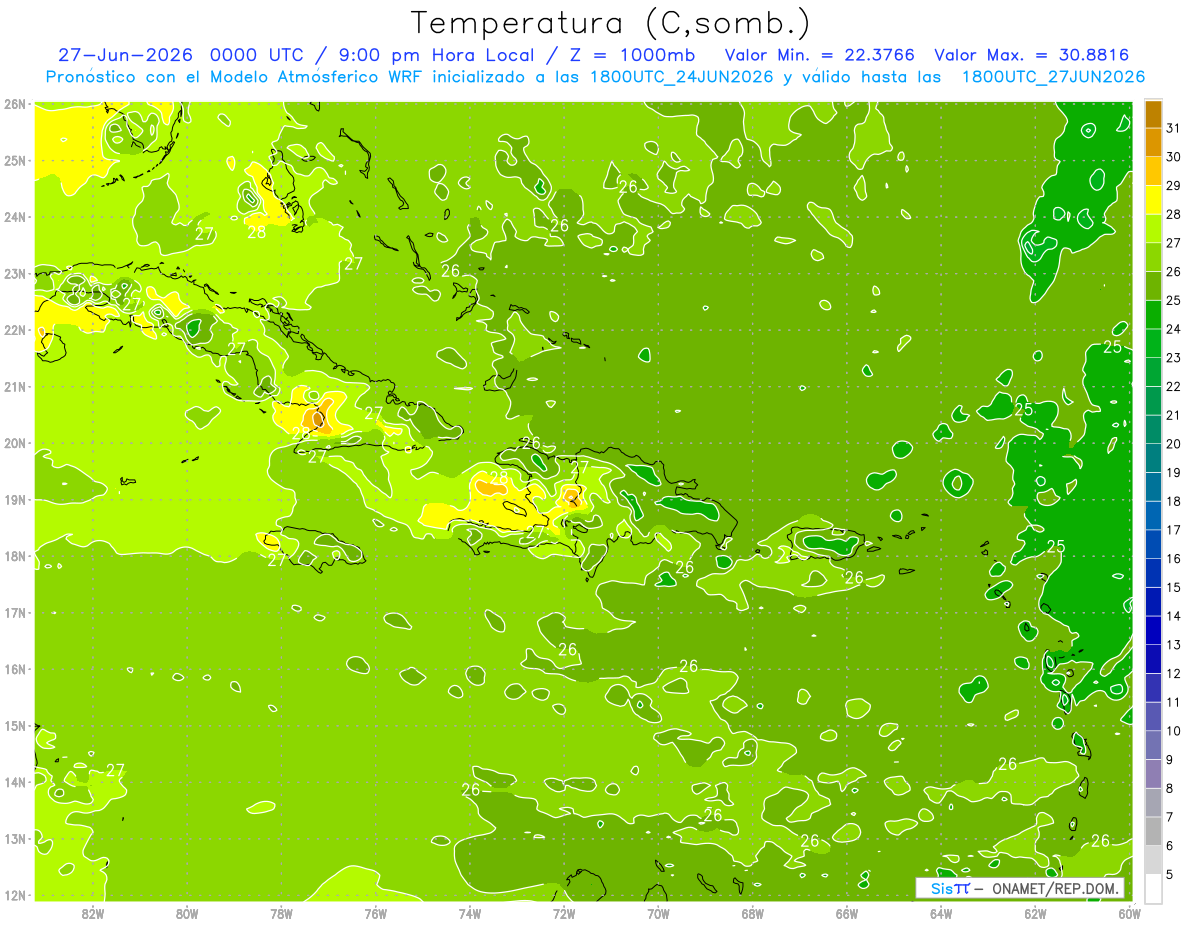Click the 22N latitude axis label

tap(14, 330)
